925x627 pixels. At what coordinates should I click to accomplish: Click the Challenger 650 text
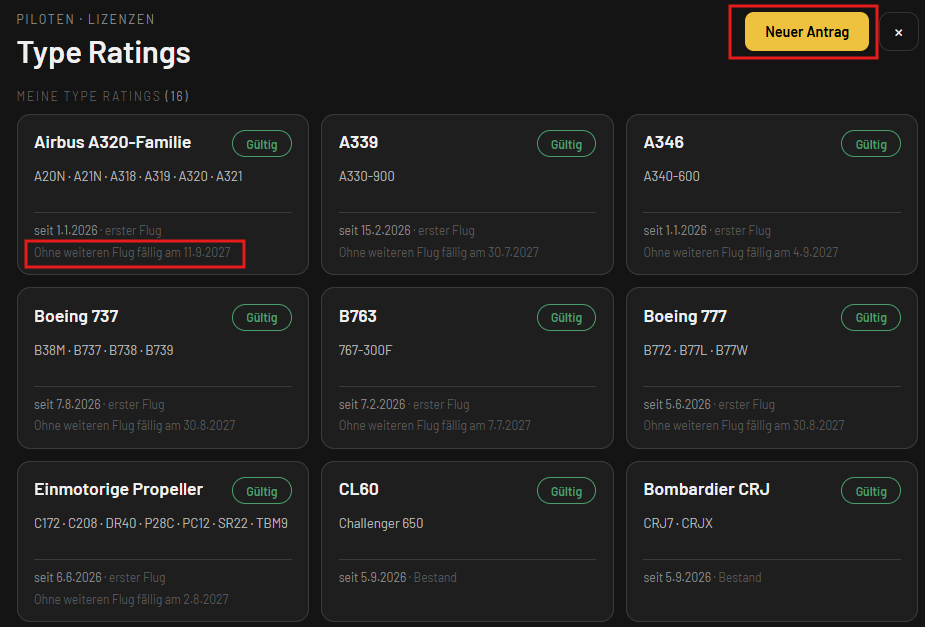pyautogui.click(x=381, y=523)
